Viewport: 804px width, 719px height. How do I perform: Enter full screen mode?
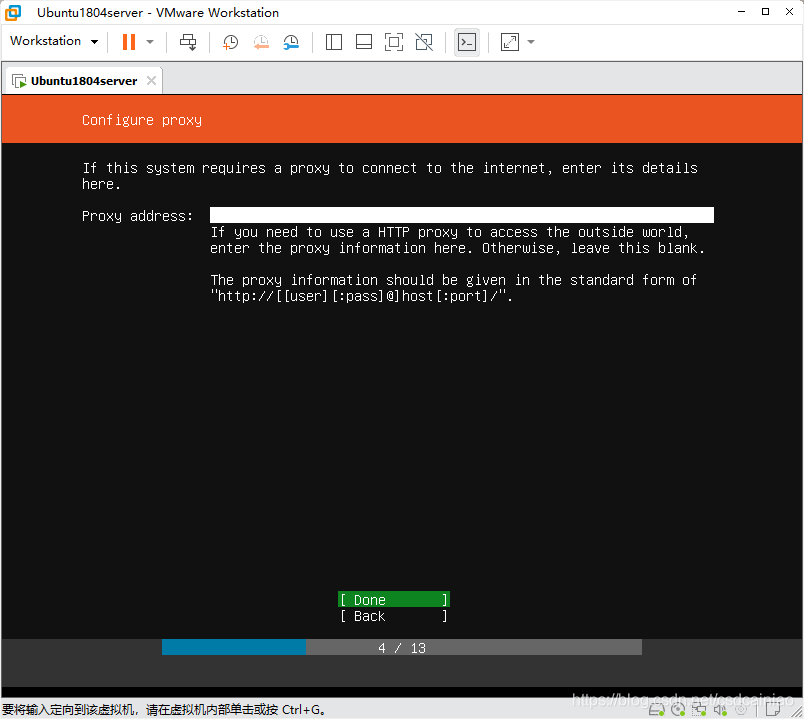click(394, 42)
